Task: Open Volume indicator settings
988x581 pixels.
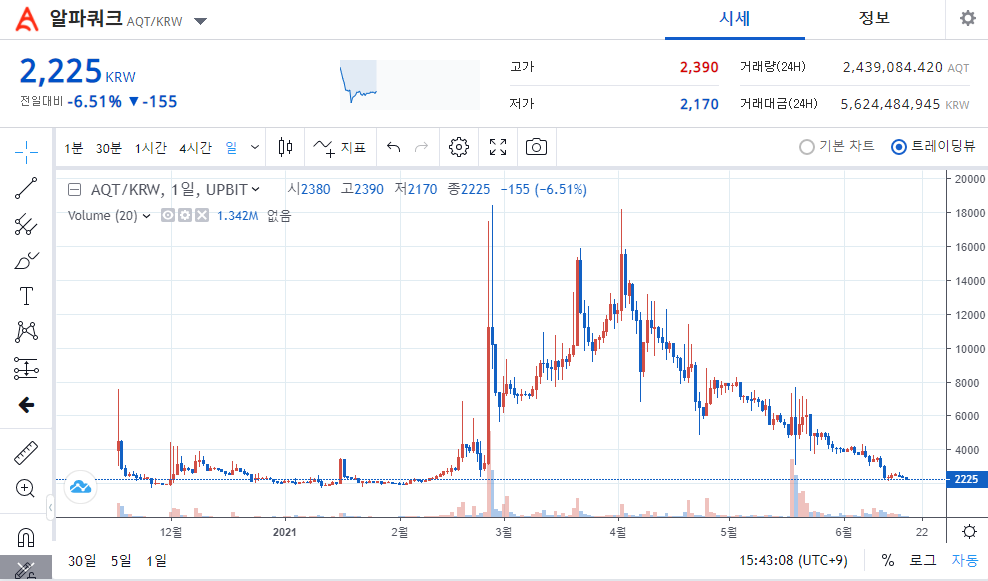Action: [185, 216]
